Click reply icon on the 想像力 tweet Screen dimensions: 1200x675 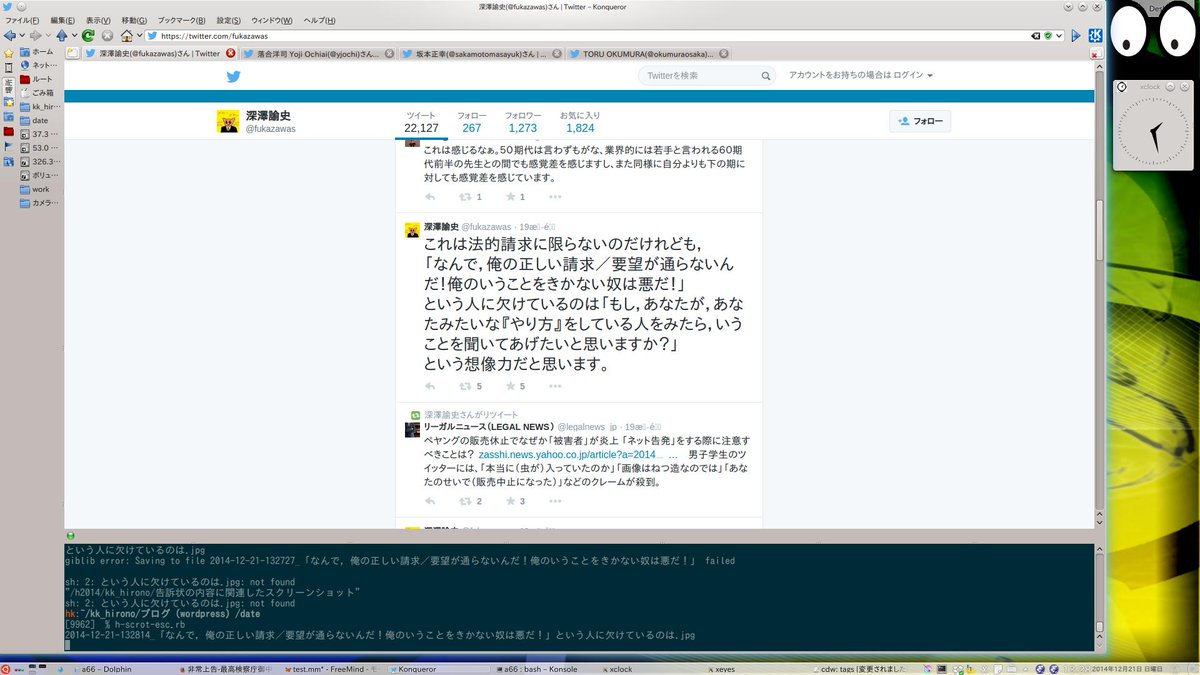[x=430, y=386]
